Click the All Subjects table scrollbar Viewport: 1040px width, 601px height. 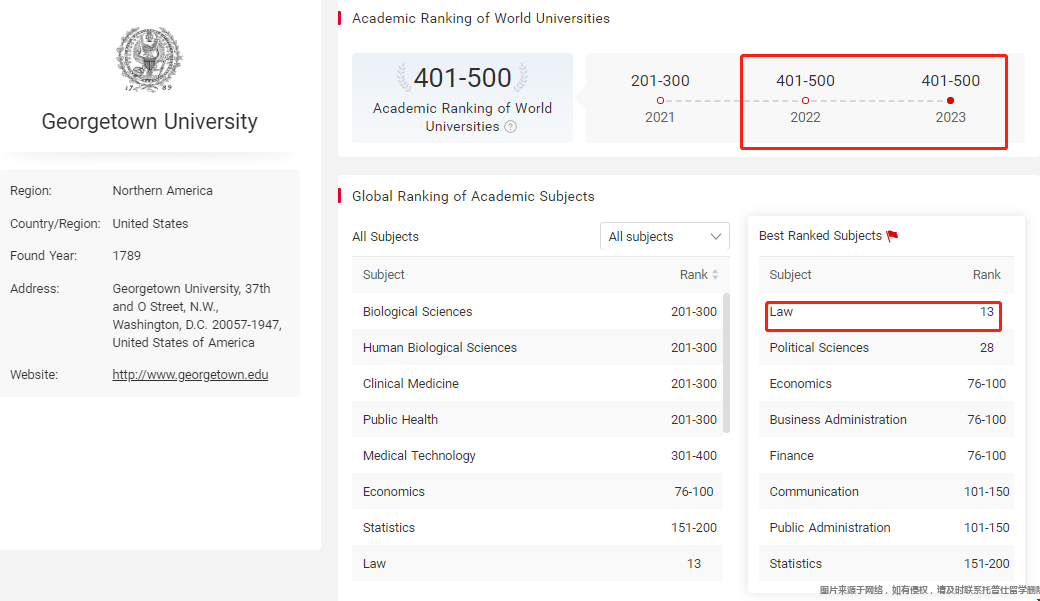coord(726,363)
